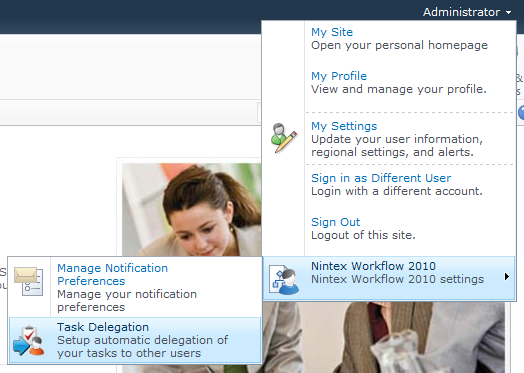Click the woman photo on the page

pos(191,210)
